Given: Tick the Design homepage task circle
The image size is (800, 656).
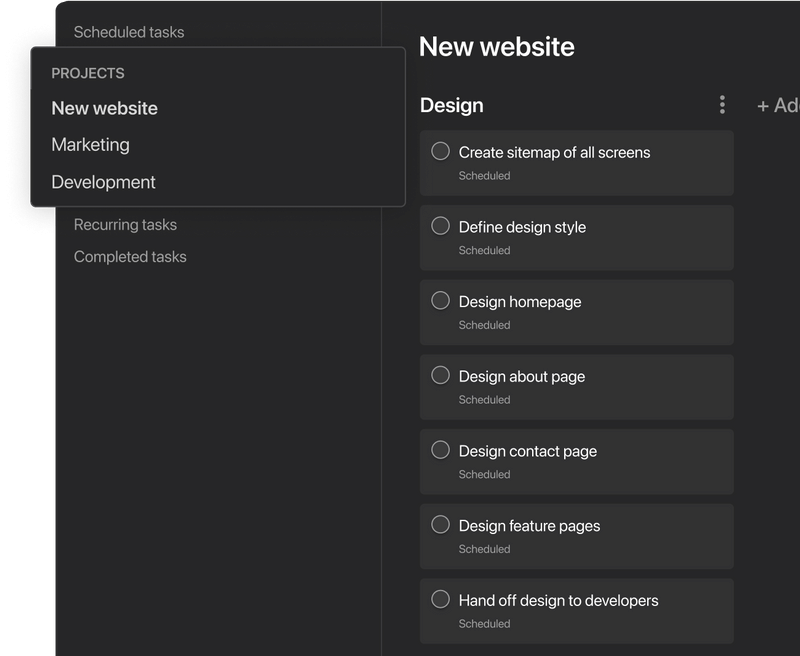Looking at the screenshot, I should (440, 300).
